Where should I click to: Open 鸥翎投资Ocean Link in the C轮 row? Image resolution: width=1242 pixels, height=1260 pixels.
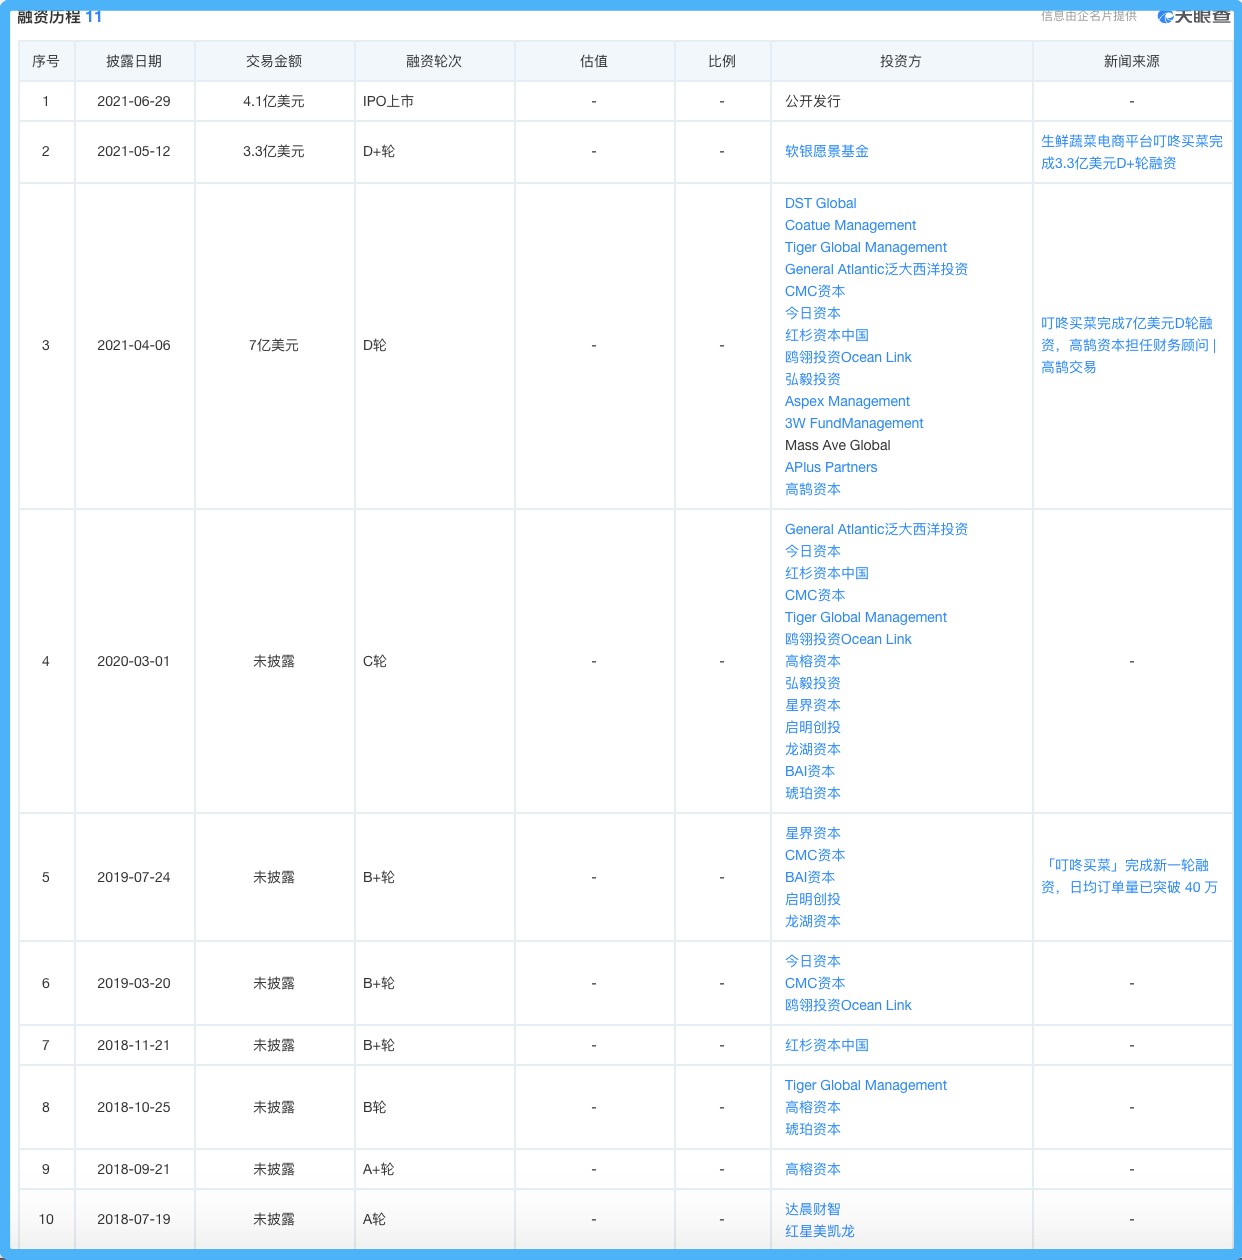point(848,639)
